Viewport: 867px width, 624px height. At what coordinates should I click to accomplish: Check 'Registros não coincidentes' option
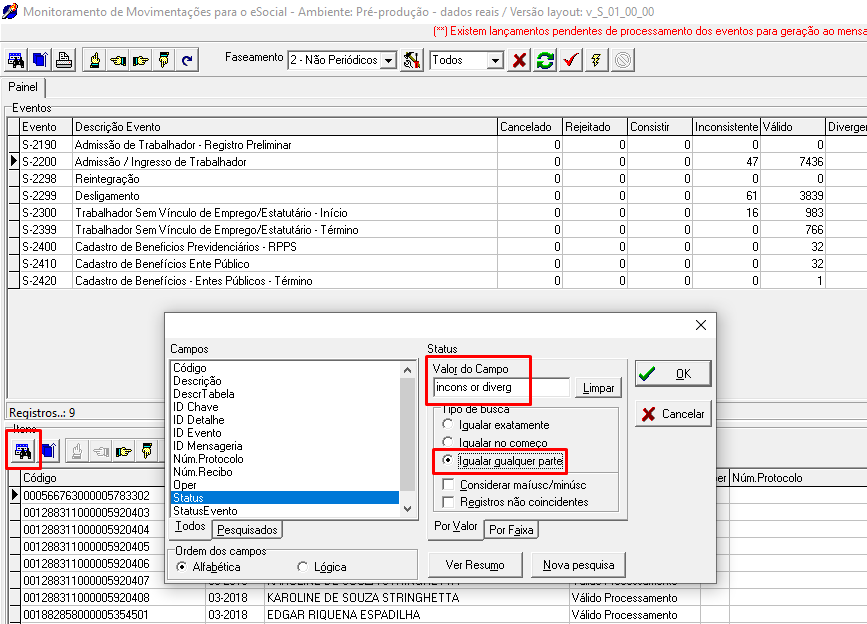(x=448, y=502)
